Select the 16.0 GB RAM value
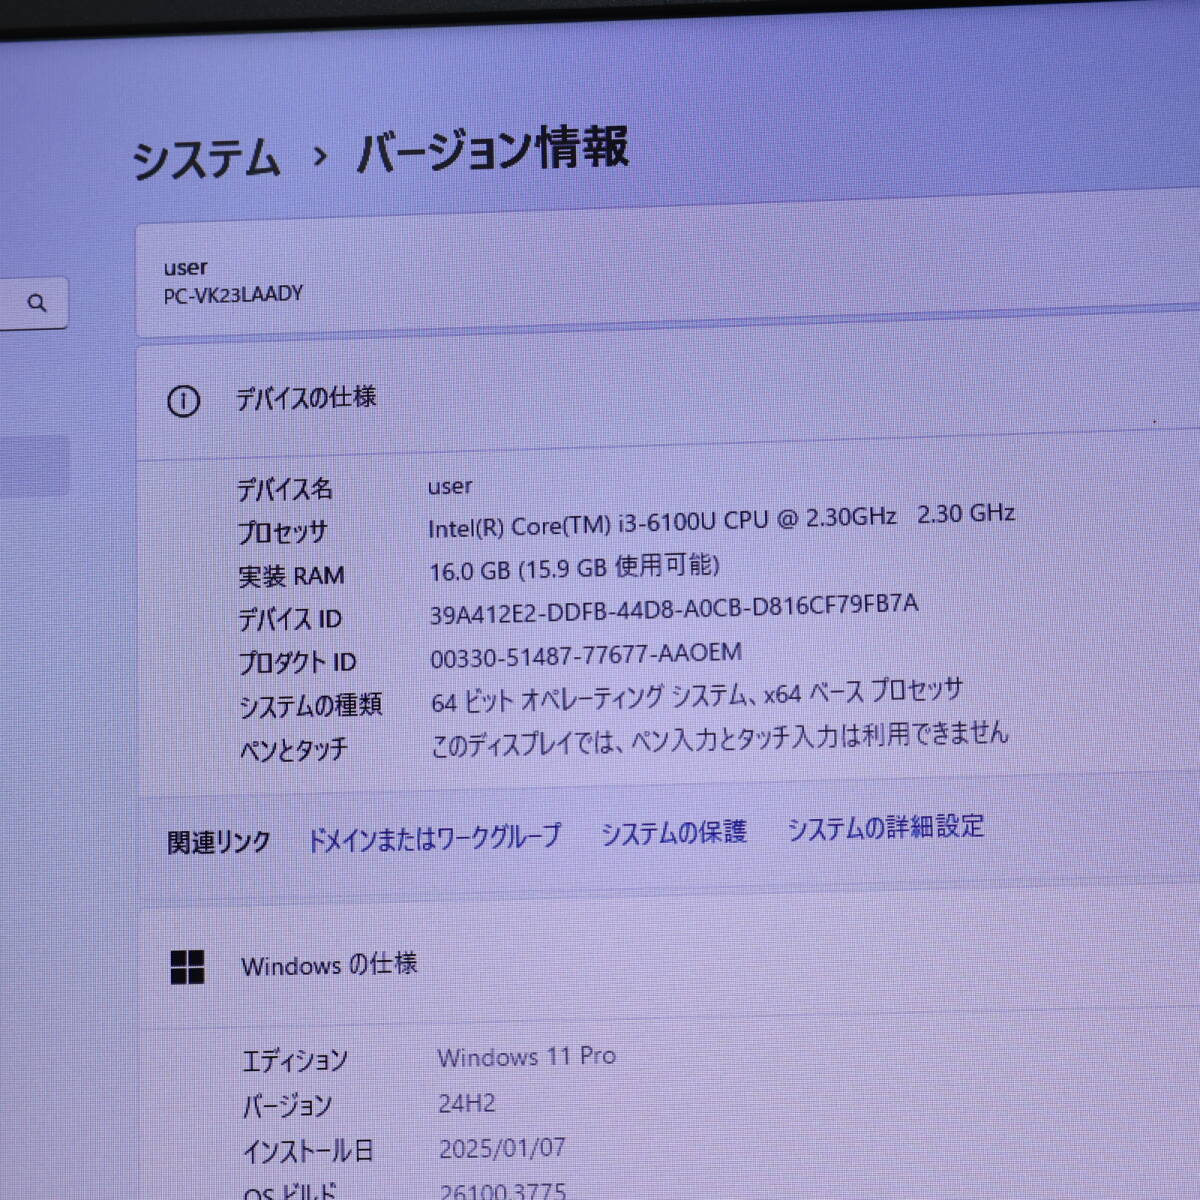The height and width of the screenshot is (1200, 1200). pos(574,568)
